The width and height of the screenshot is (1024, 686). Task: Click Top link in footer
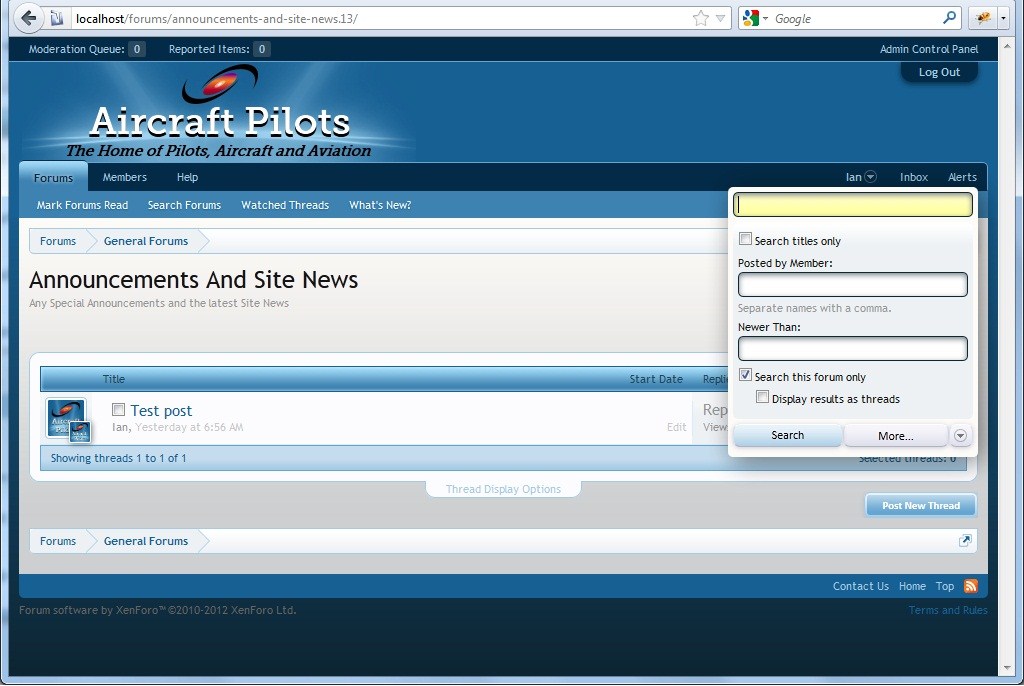pos(944,586)
